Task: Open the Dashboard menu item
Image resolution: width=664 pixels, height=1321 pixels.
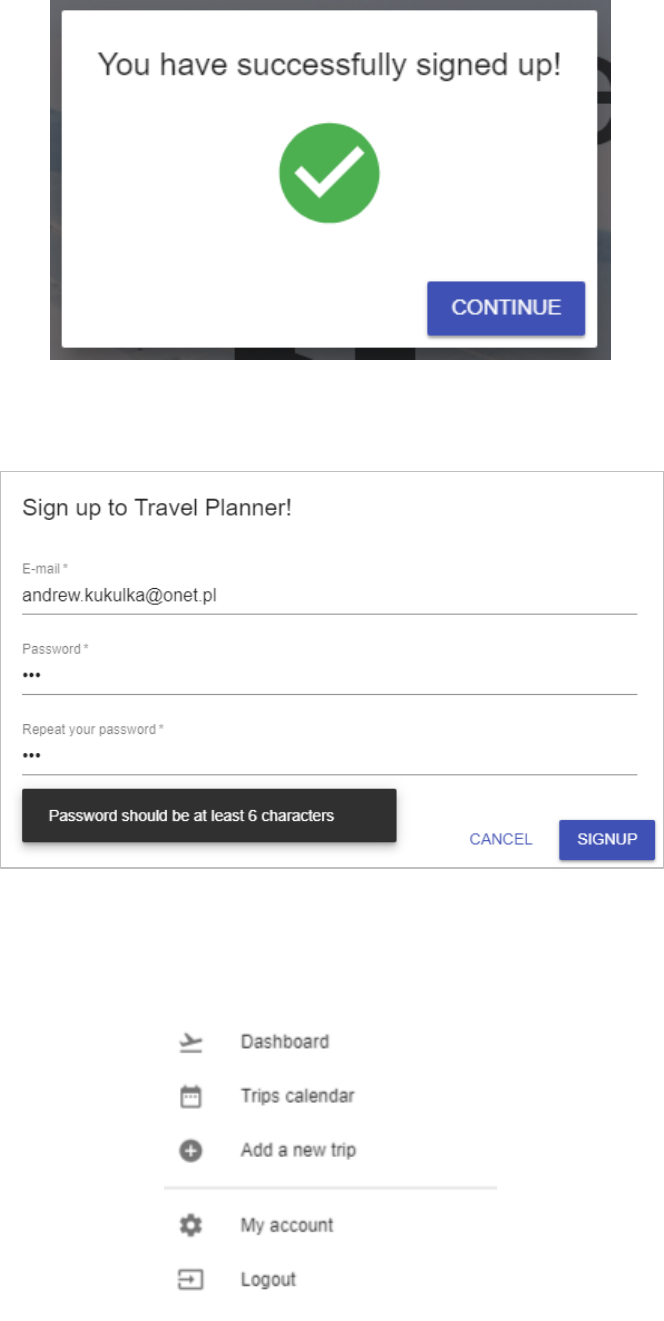Action: click(x=330, y=1042)
